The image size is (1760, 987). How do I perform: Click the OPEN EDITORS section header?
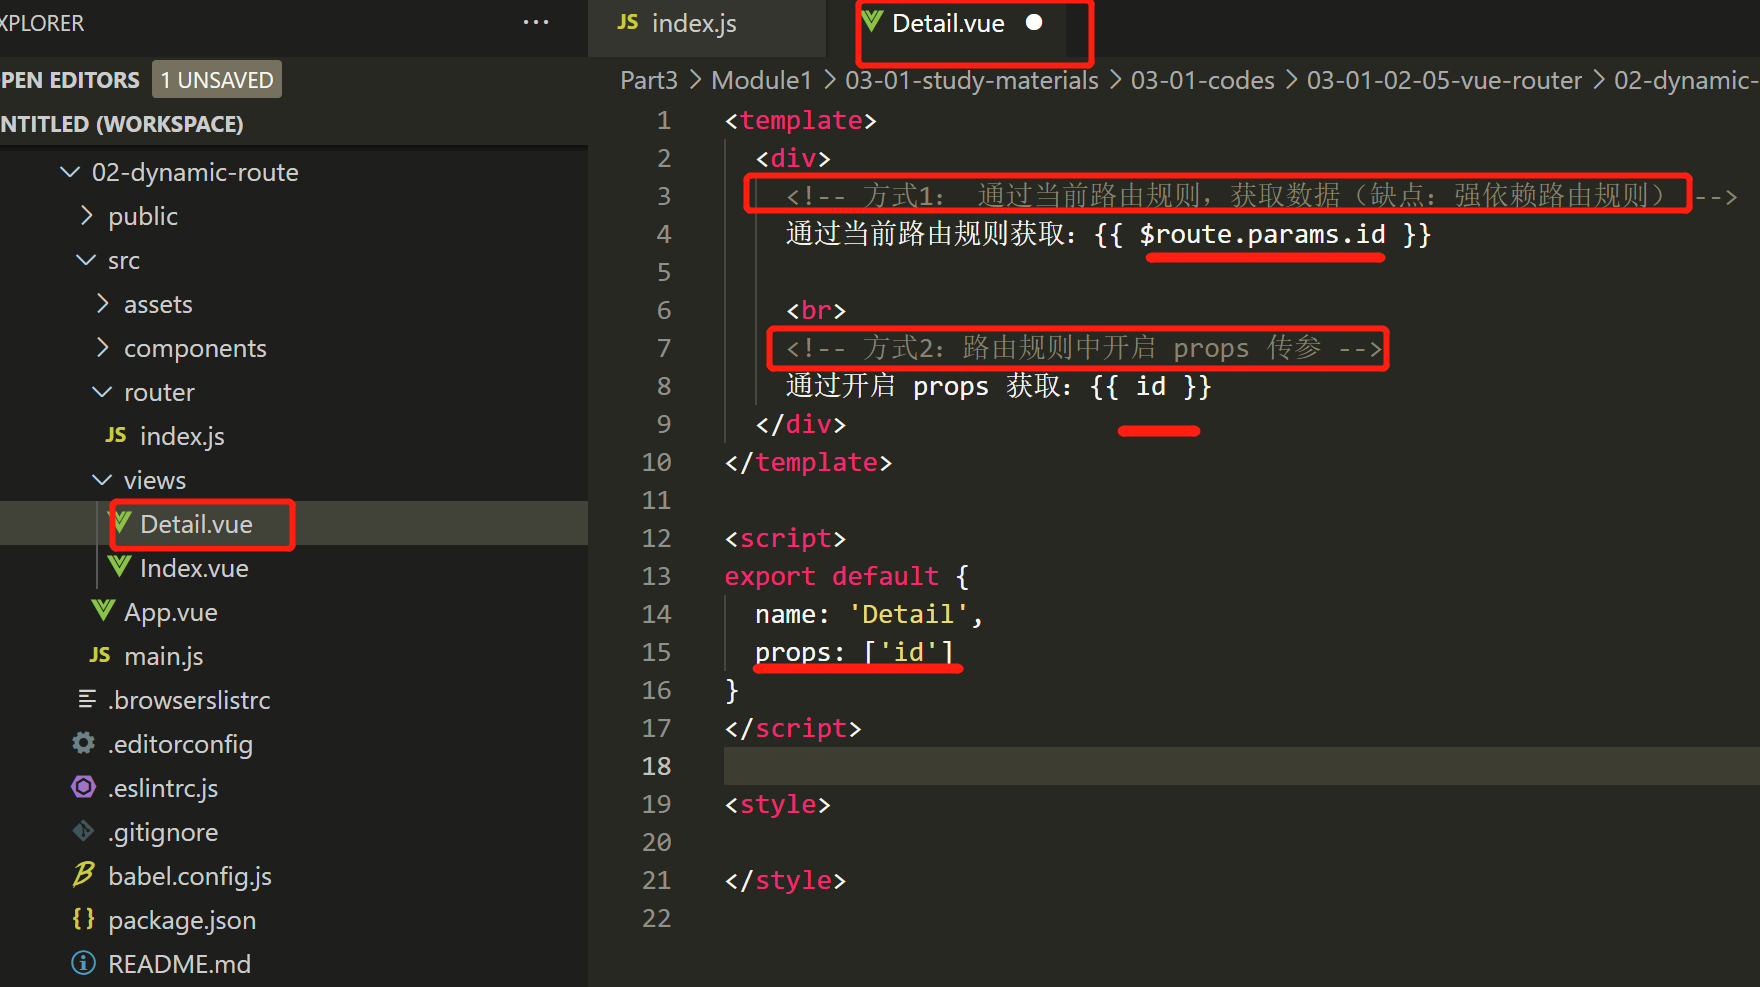click(70, 79)
